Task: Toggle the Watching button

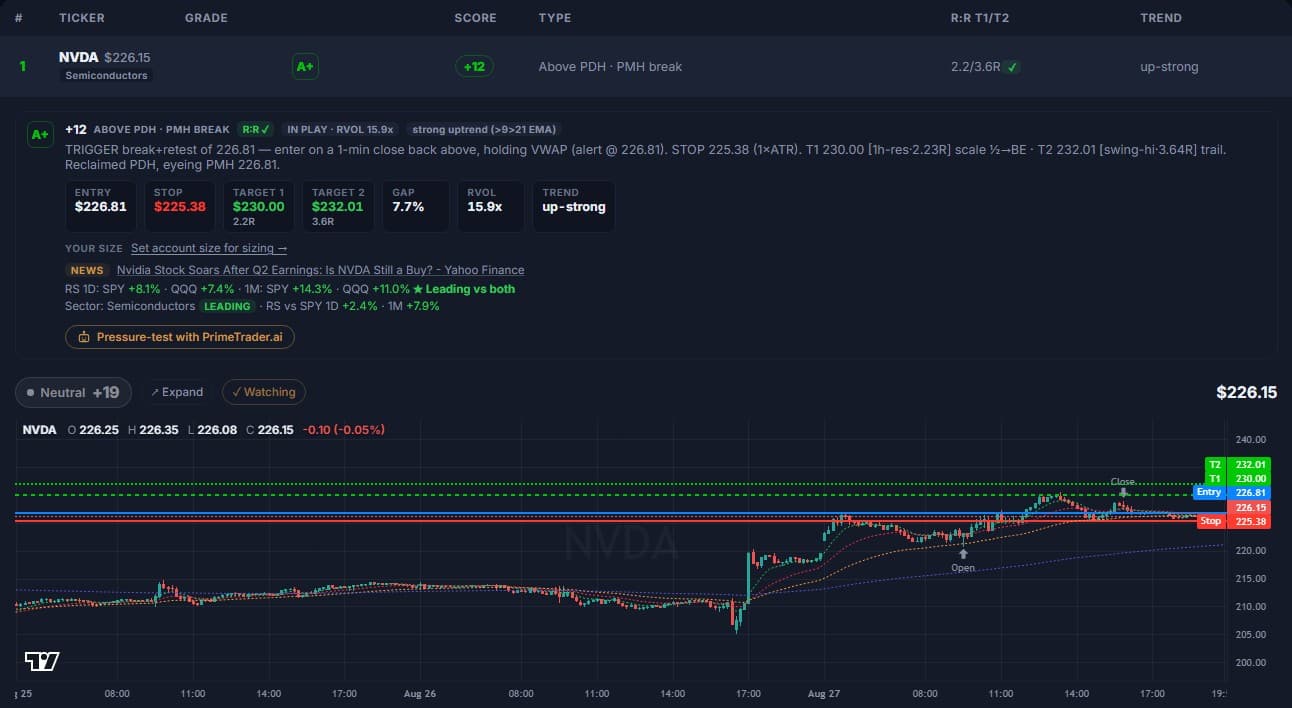Action: [x=264, y=392]
